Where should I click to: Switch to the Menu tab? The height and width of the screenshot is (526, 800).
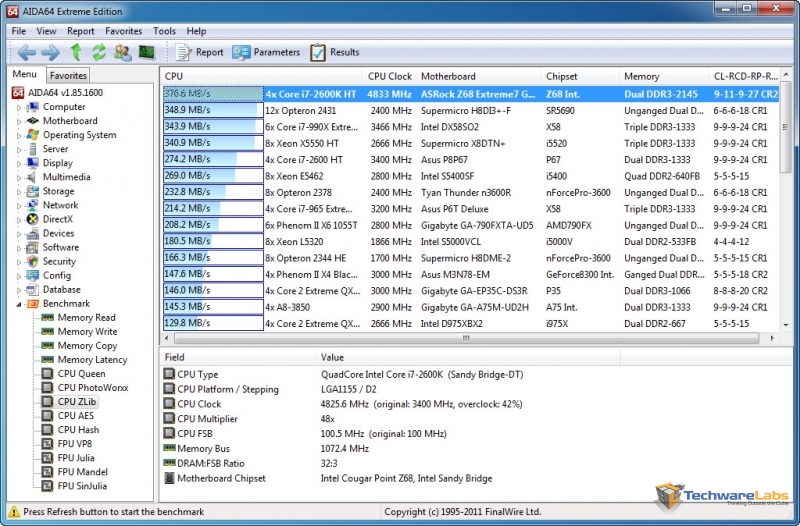(x=24, y=74)
